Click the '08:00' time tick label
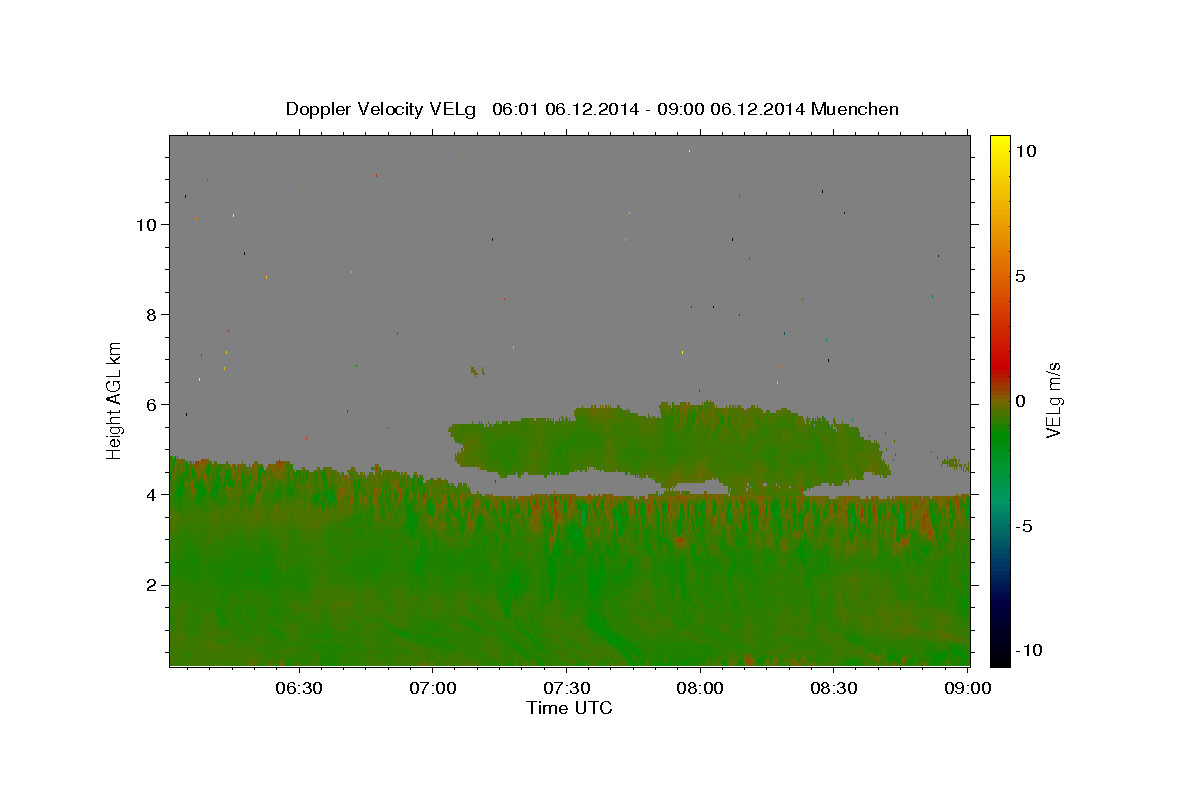 point(700,688)
